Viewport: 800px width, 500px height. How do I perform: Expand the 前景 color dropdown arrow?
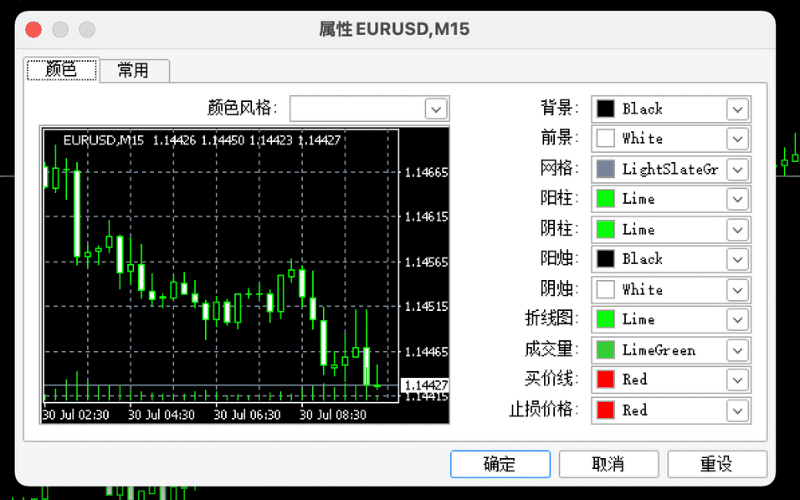click(x=737, y=139)
